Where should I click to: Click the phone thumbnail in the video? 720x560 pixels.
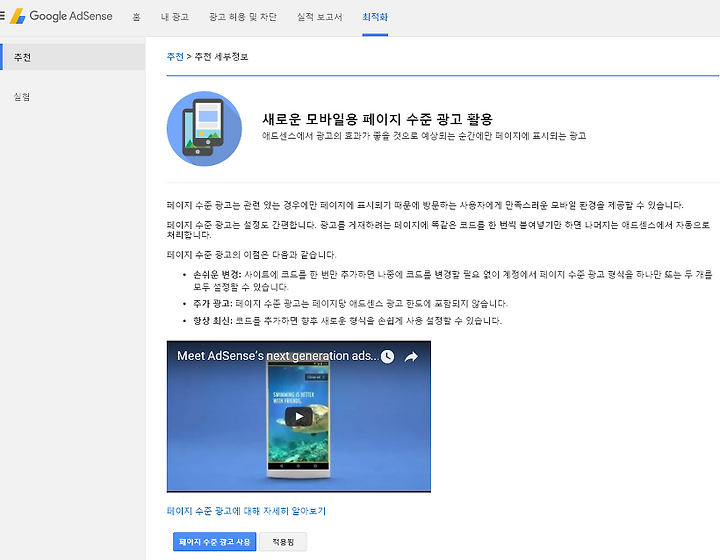[298, 419]
